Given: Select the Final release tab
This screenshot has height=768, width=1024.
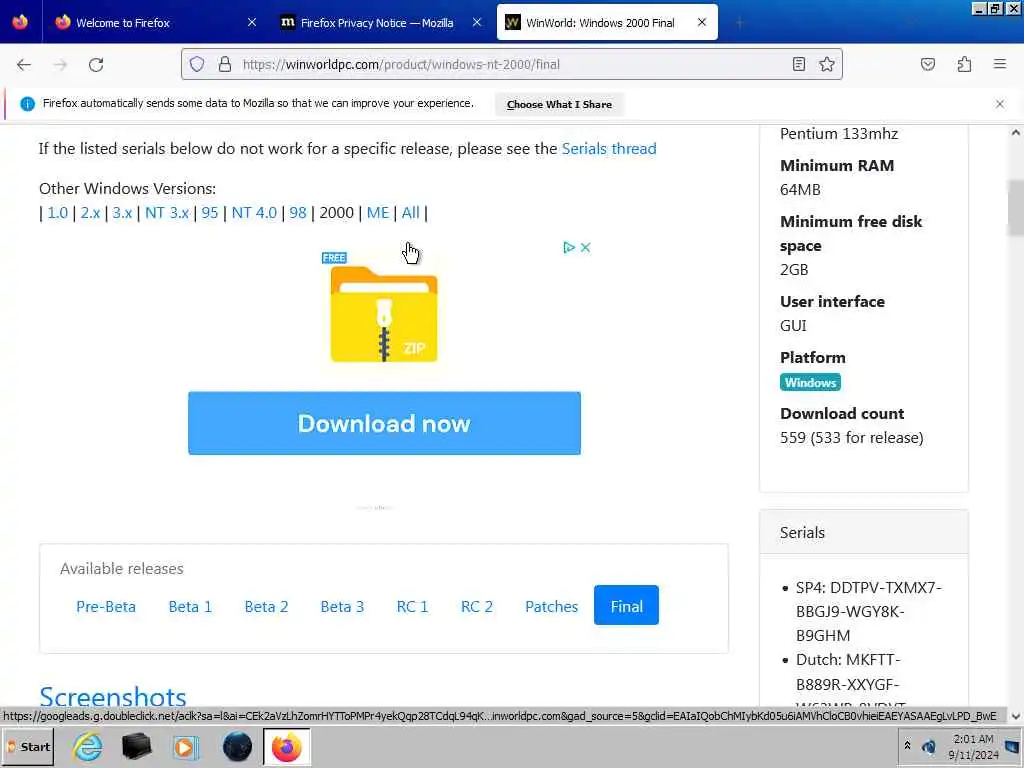Looking at the screenshot, I should pos(626,605).
